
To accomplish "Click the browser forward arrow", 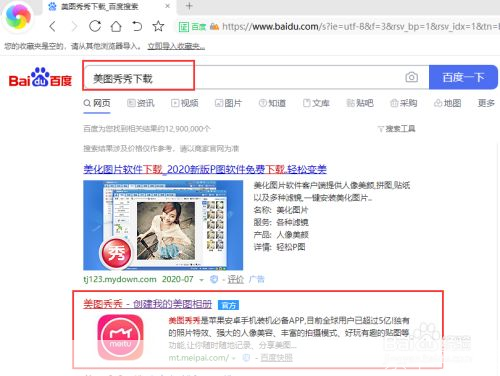I will [74, 26].
